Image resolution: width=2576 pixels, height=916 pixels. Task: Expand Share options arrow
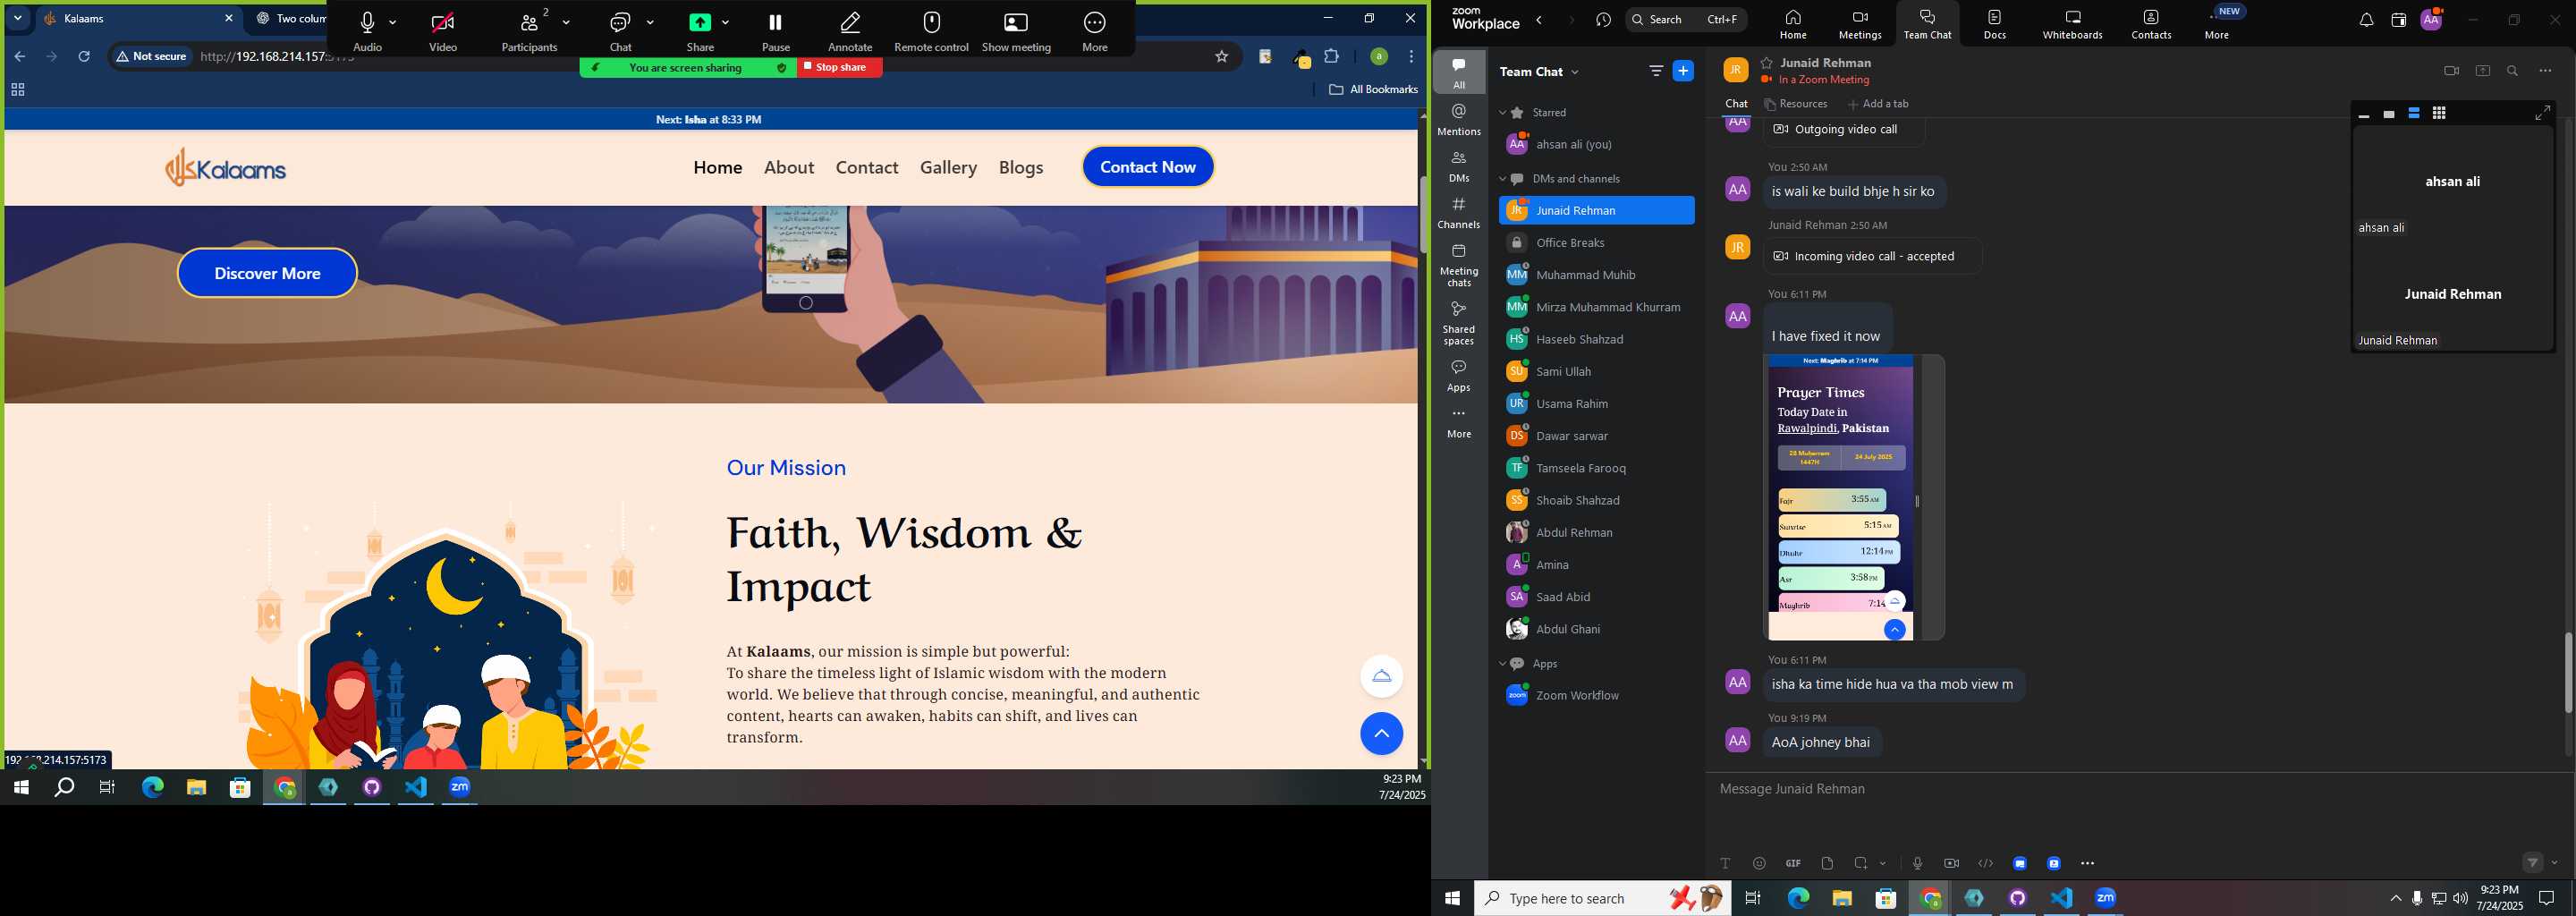point(725,22)
